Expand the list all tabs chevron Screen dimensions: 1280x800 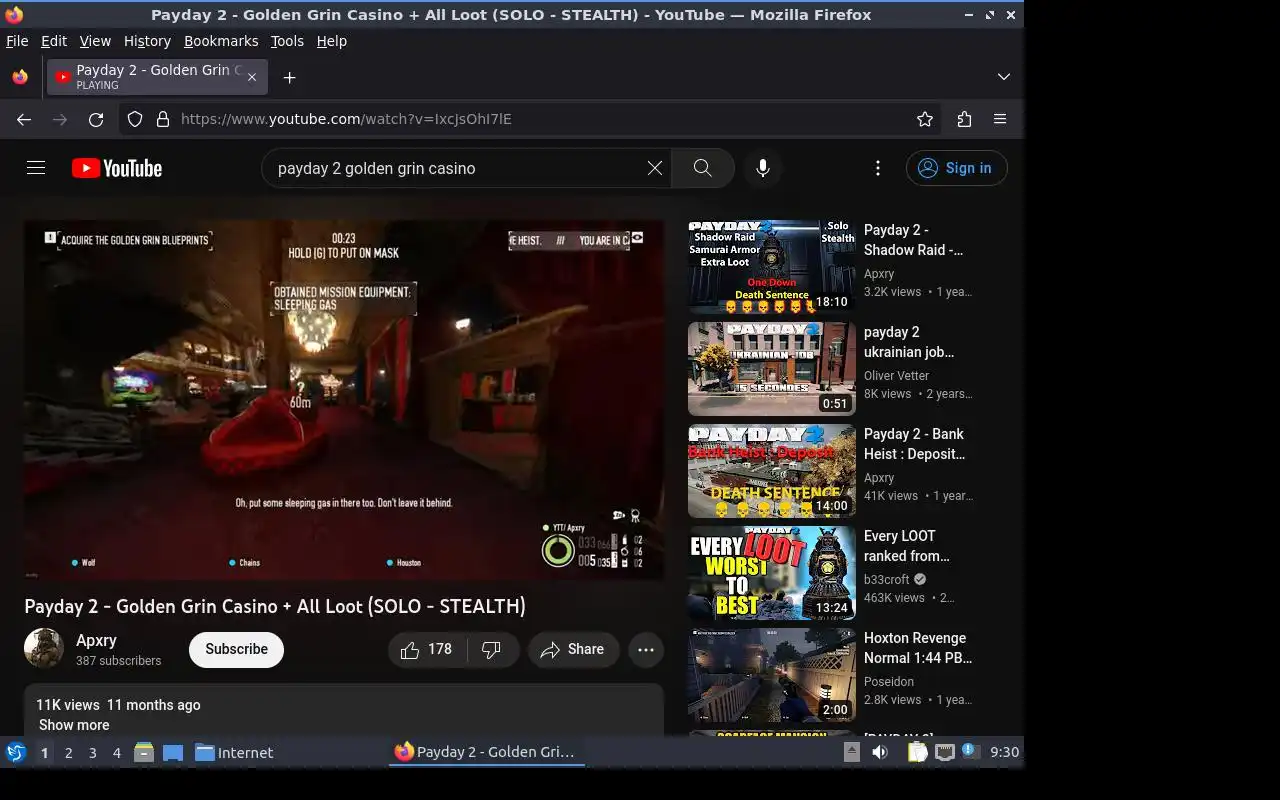click(1004, 77)
